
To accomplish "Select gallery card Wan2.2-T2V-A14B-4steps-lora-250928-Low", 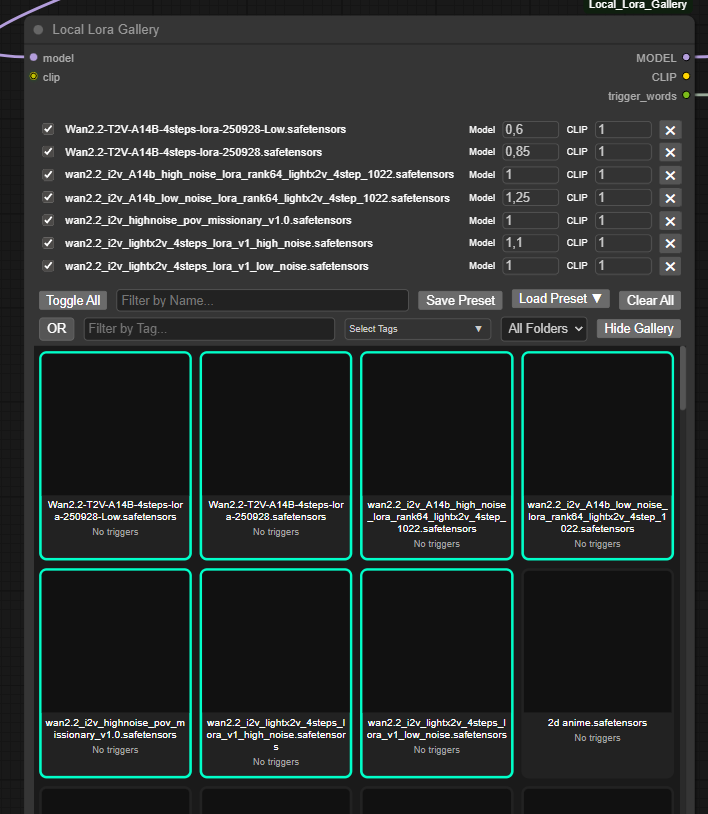I will [x=115, y=456].
